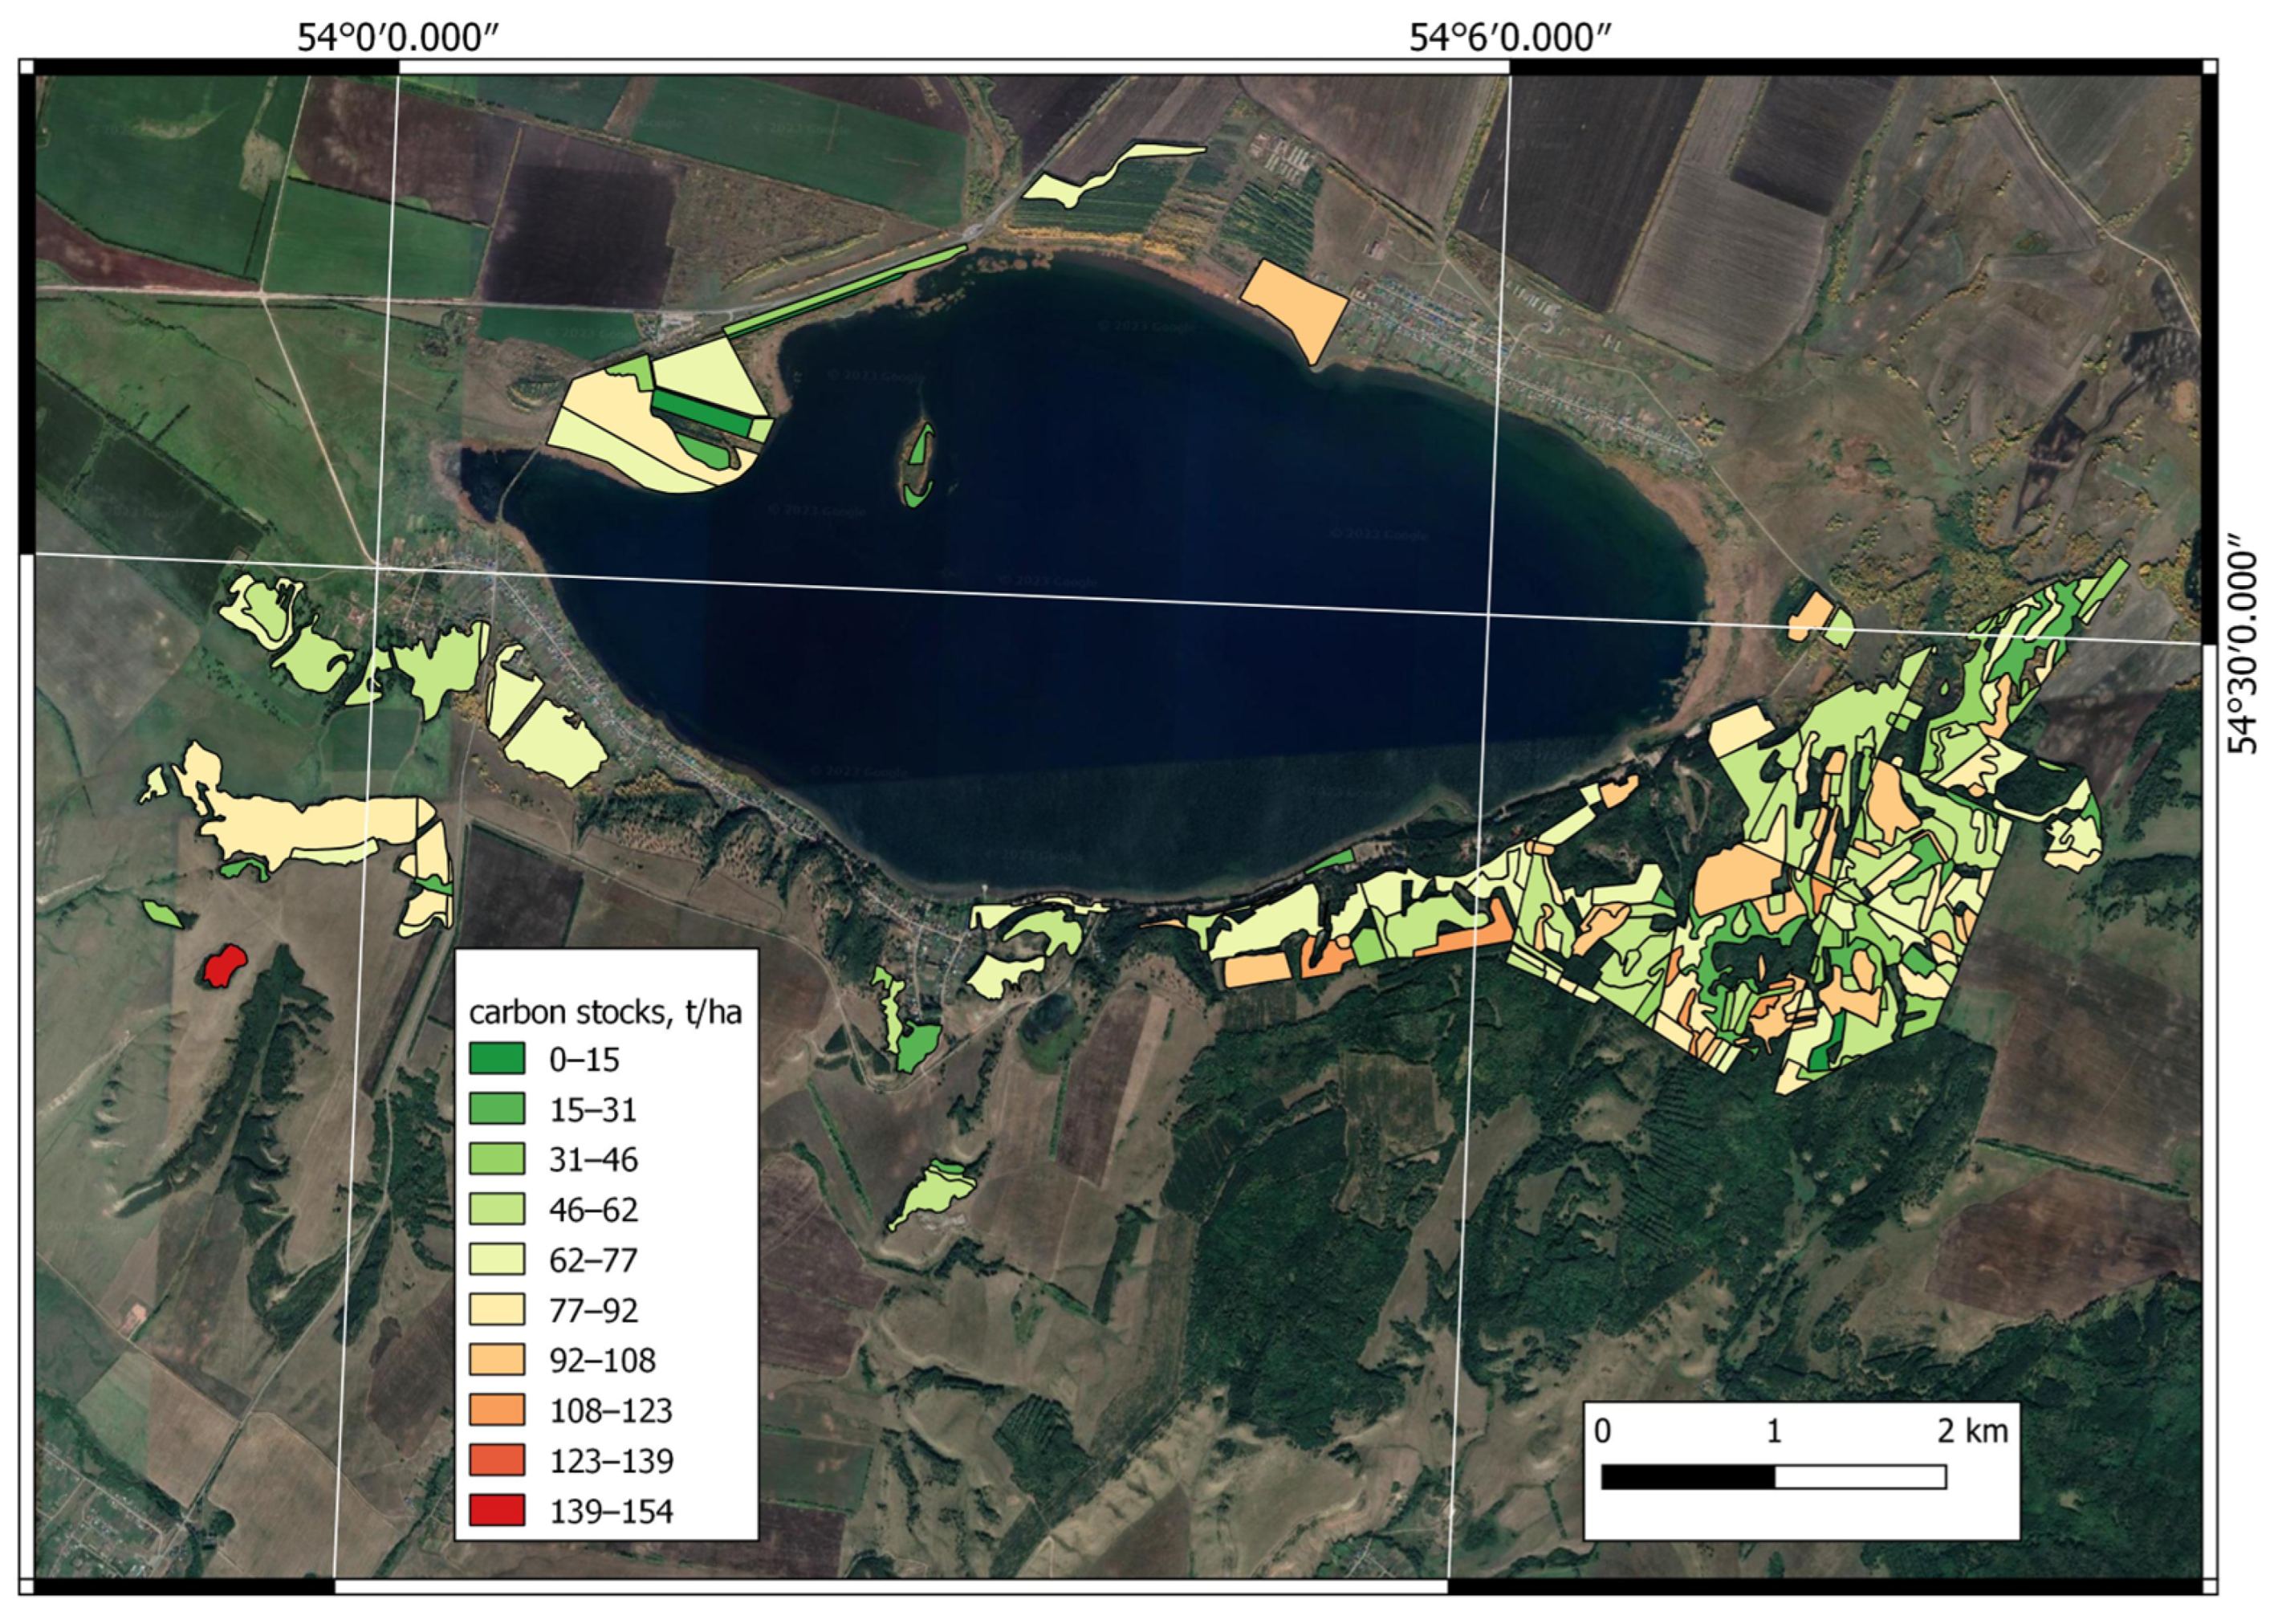The width and height of the screenshot is (2278, 1624).
Task: Click the 46–62 legend color swatch
Action: [x=496, y=1209]
